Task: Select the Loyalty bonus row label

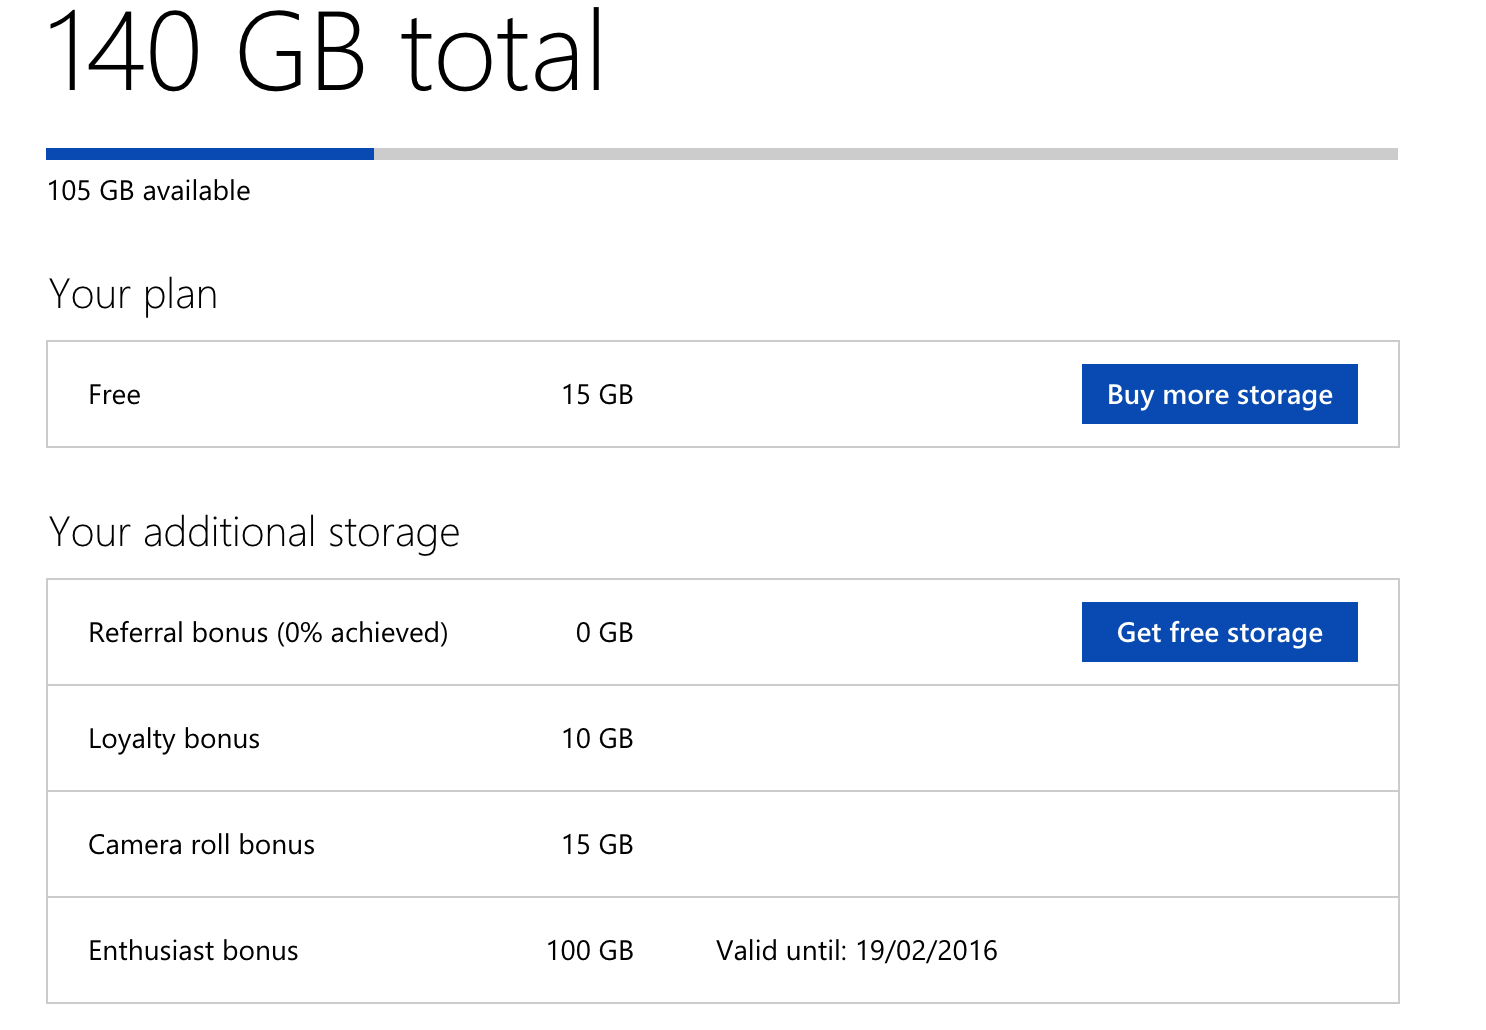Action: click(x=174, y=739)
